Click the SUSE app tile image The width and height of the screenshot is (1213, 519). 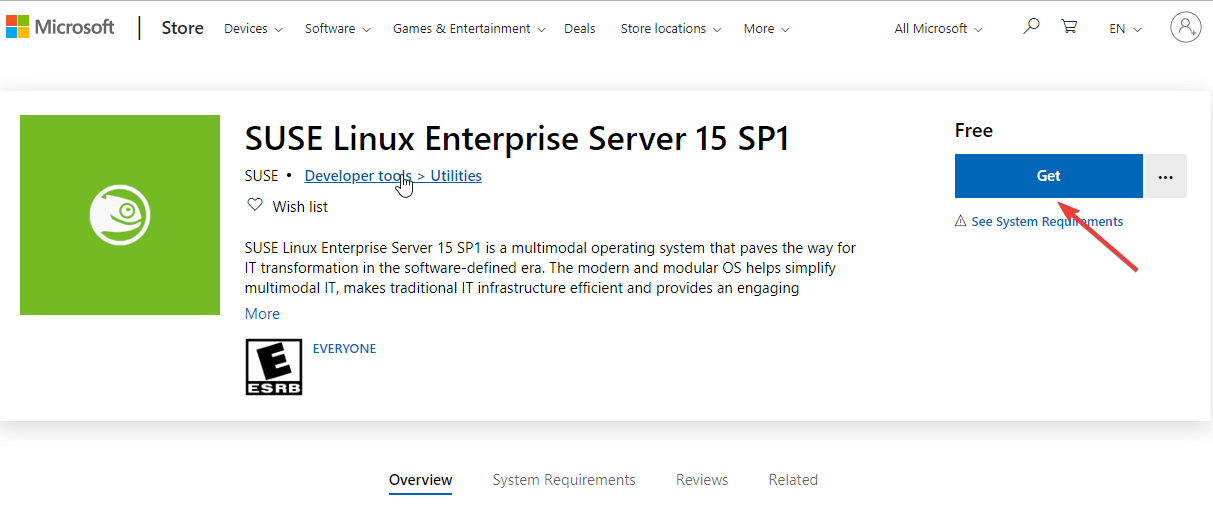tap(120, 215)
